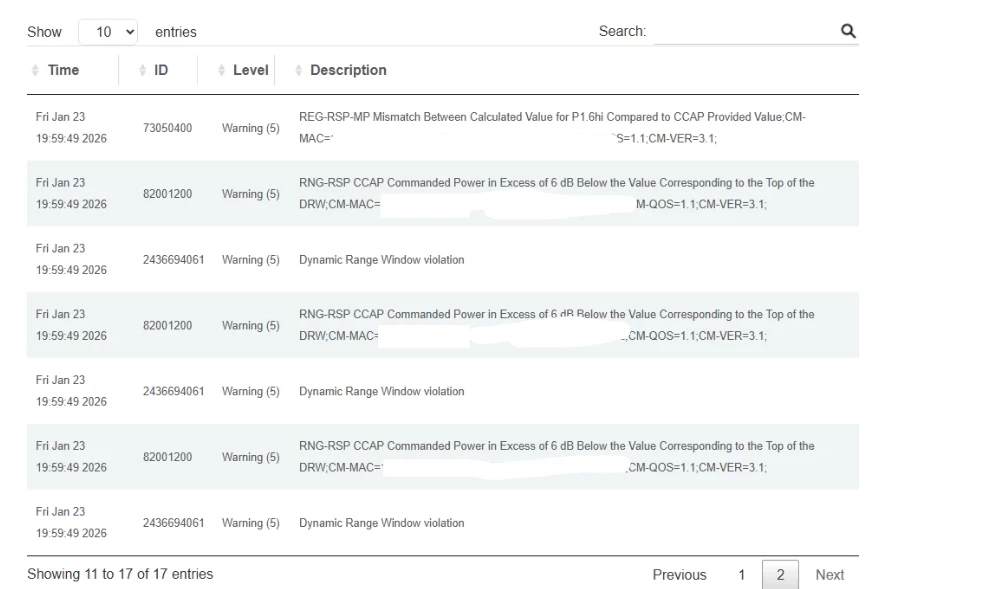Select the last Dynamic Range Window violation entry
This screenshot has width=988, height=589.
coord(381,523)
